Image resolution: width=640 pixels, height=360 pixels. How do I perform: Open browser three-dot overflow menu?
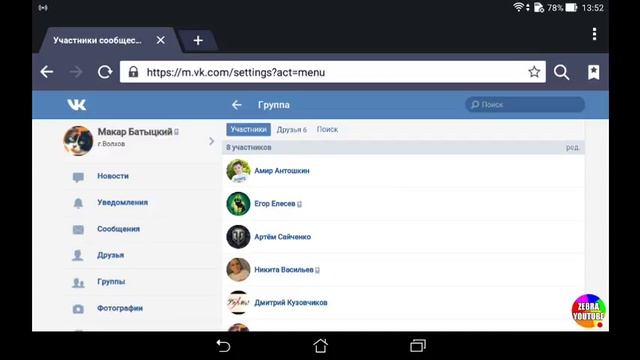point(594,34)
